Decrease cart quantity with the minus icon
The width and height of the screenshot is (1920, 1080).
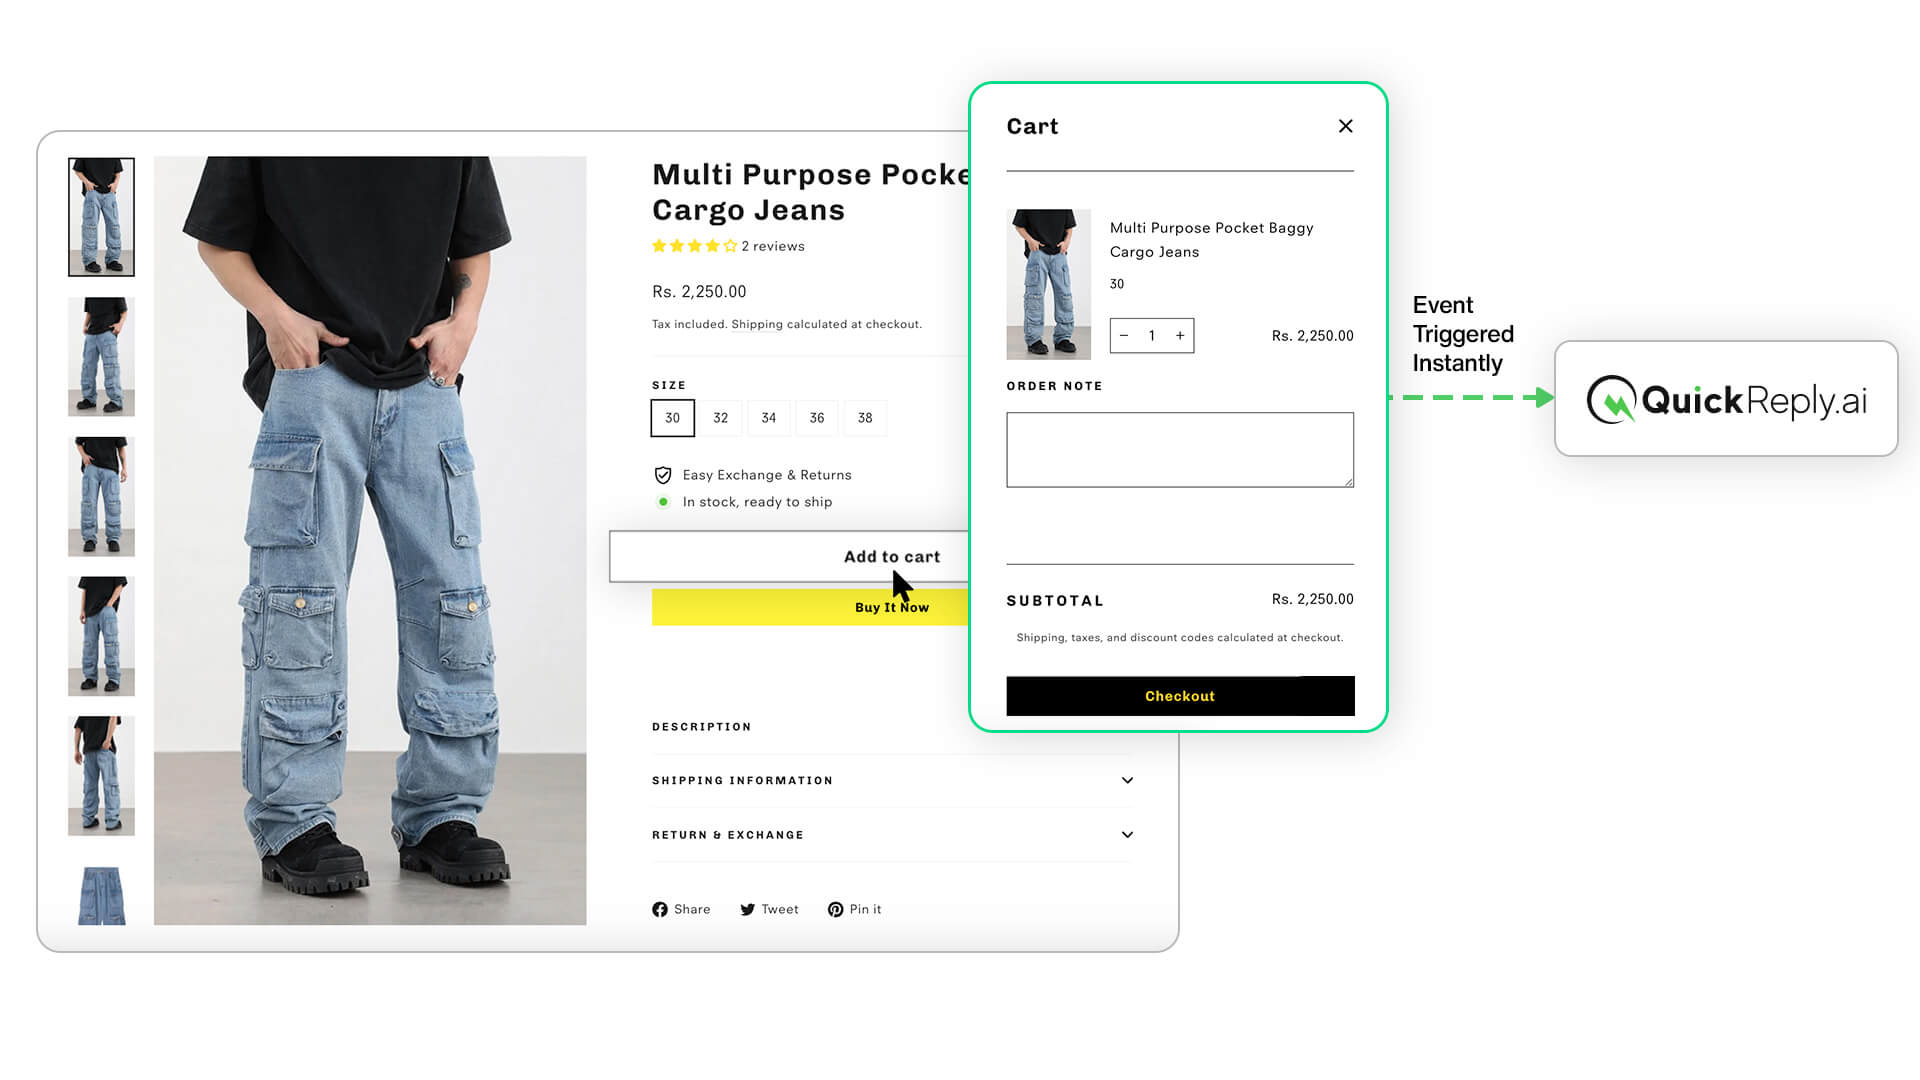[x=1124, y=336]
